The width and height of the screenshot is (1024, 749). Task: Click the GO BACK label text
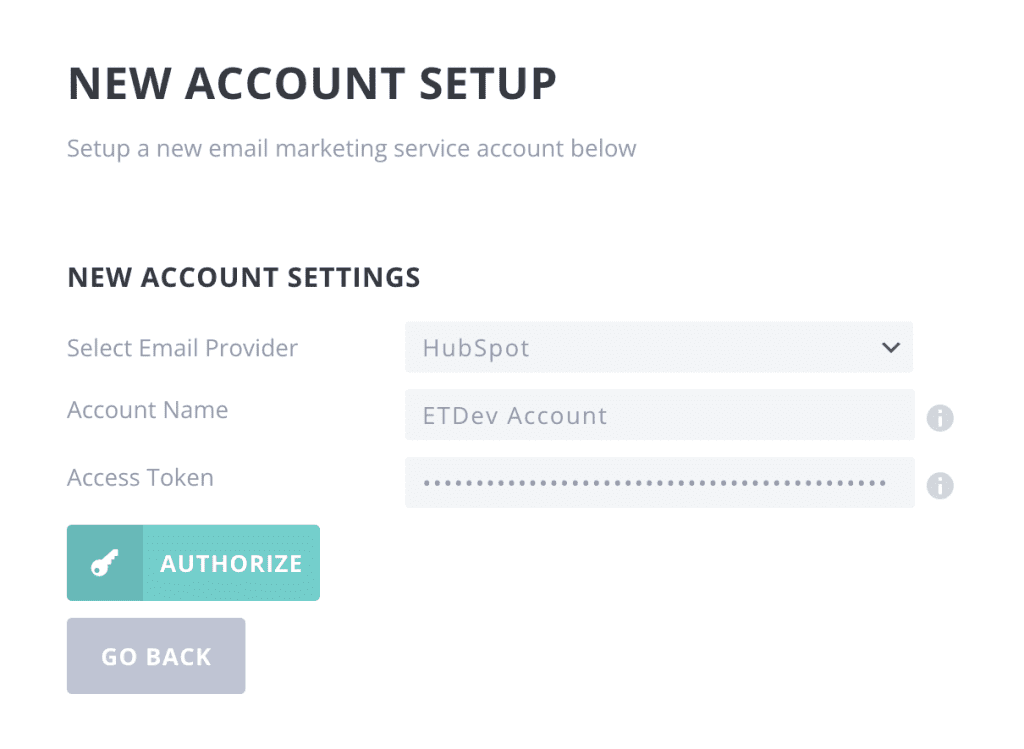point(156,657)
